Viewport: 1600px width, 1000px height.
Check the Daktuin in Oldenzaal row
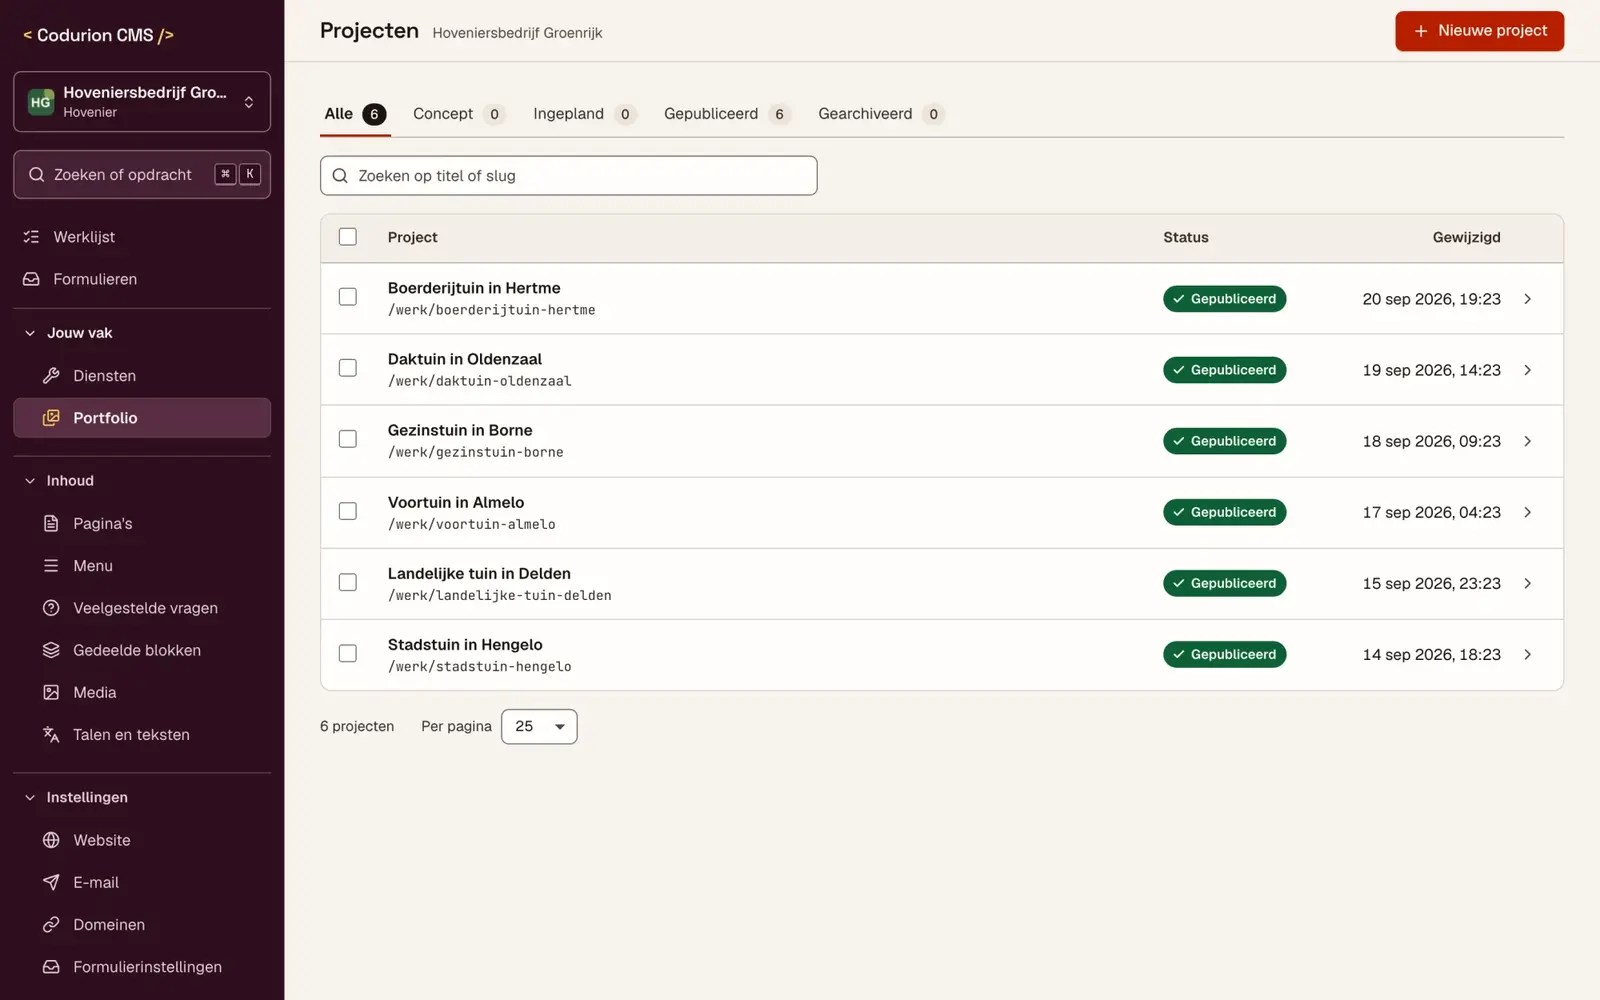pos(348,368)
